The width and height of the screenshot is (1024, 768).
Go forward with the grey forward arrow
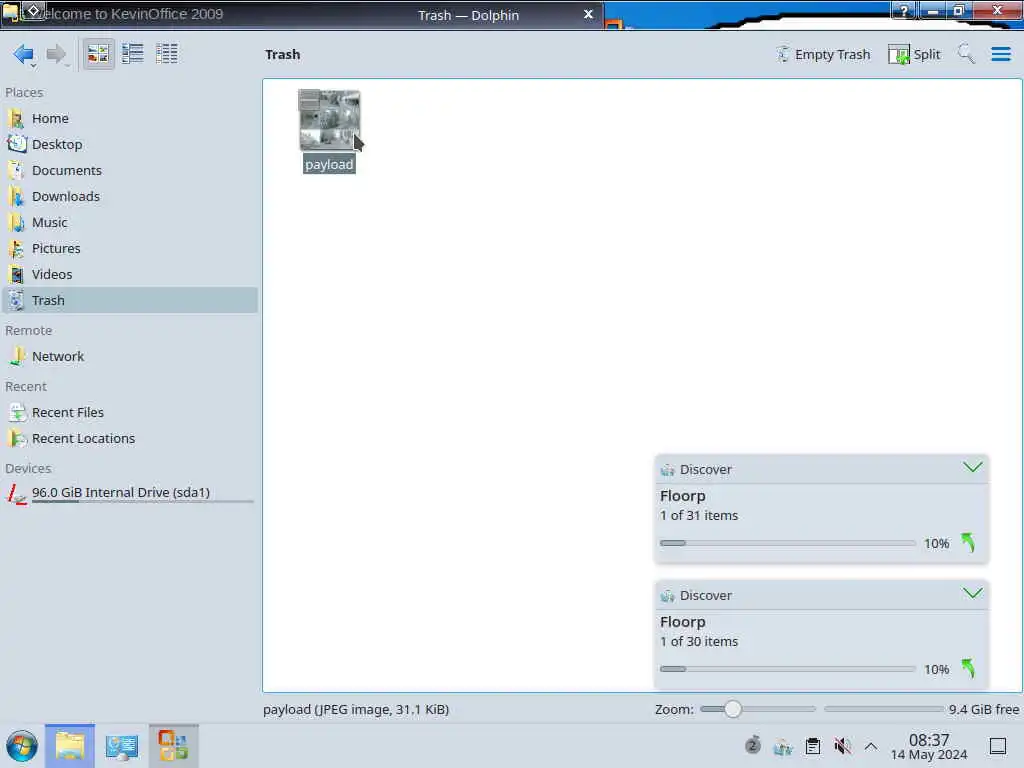coord(57,54)
